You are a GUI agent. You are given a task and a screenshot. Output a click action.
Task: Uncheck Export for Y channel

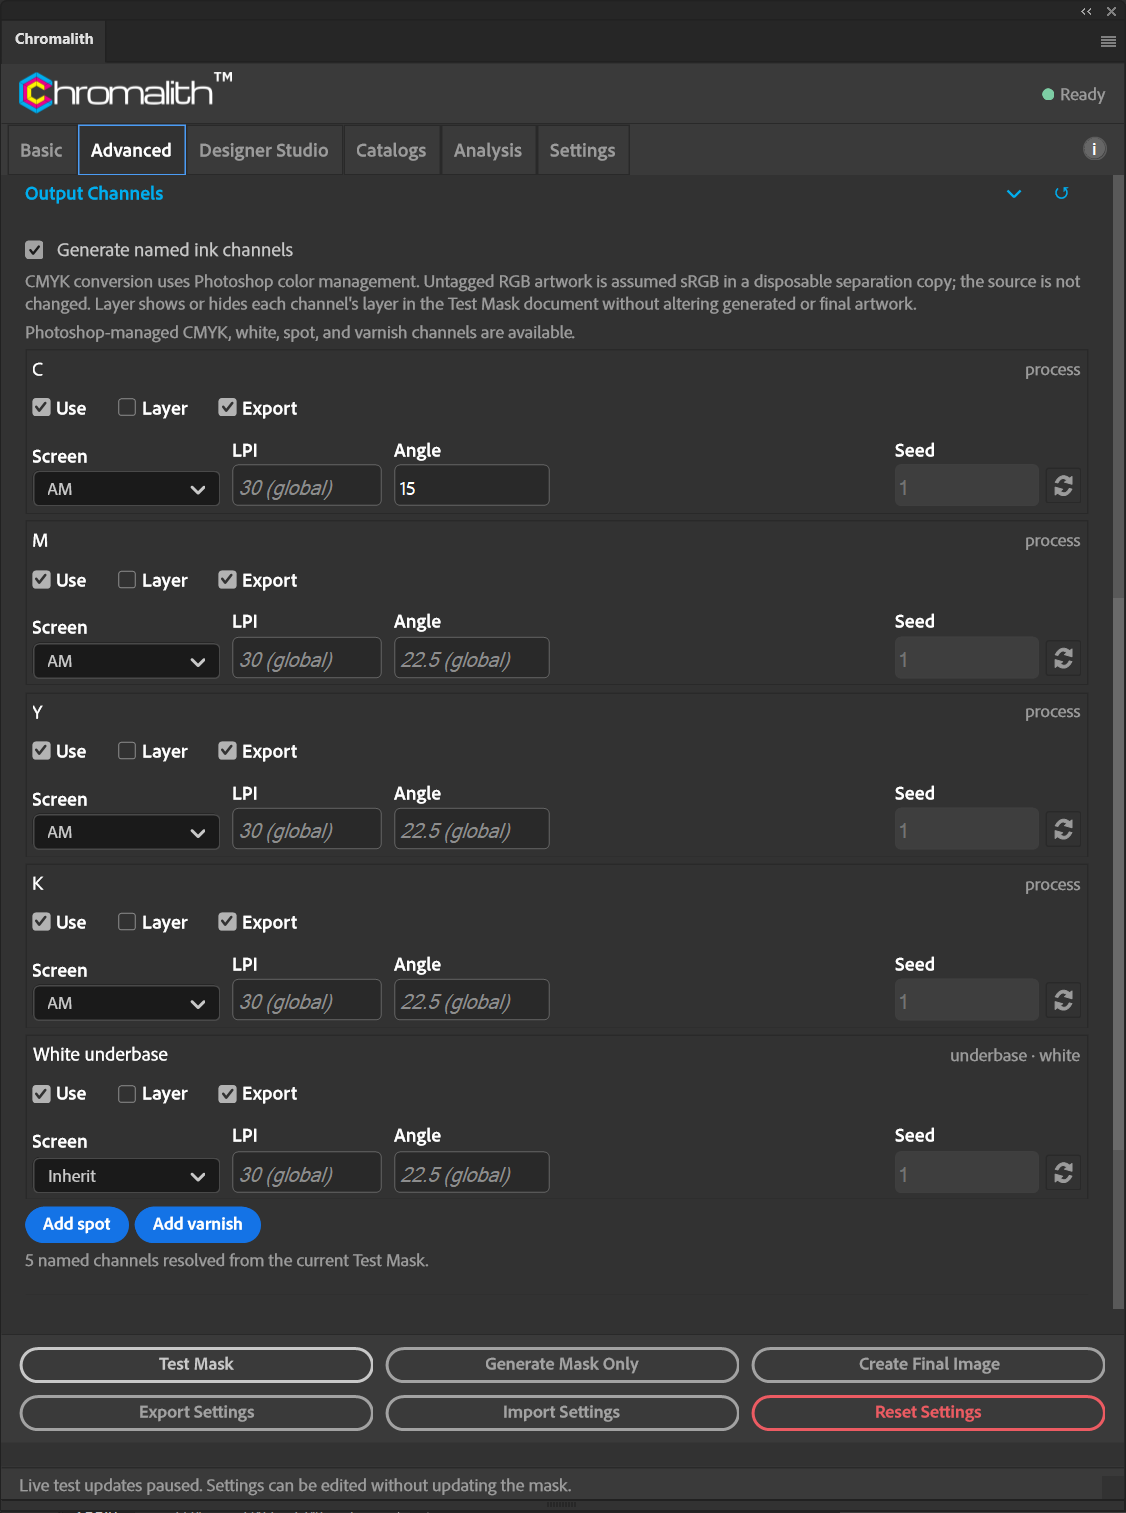[x=227, y=750]
